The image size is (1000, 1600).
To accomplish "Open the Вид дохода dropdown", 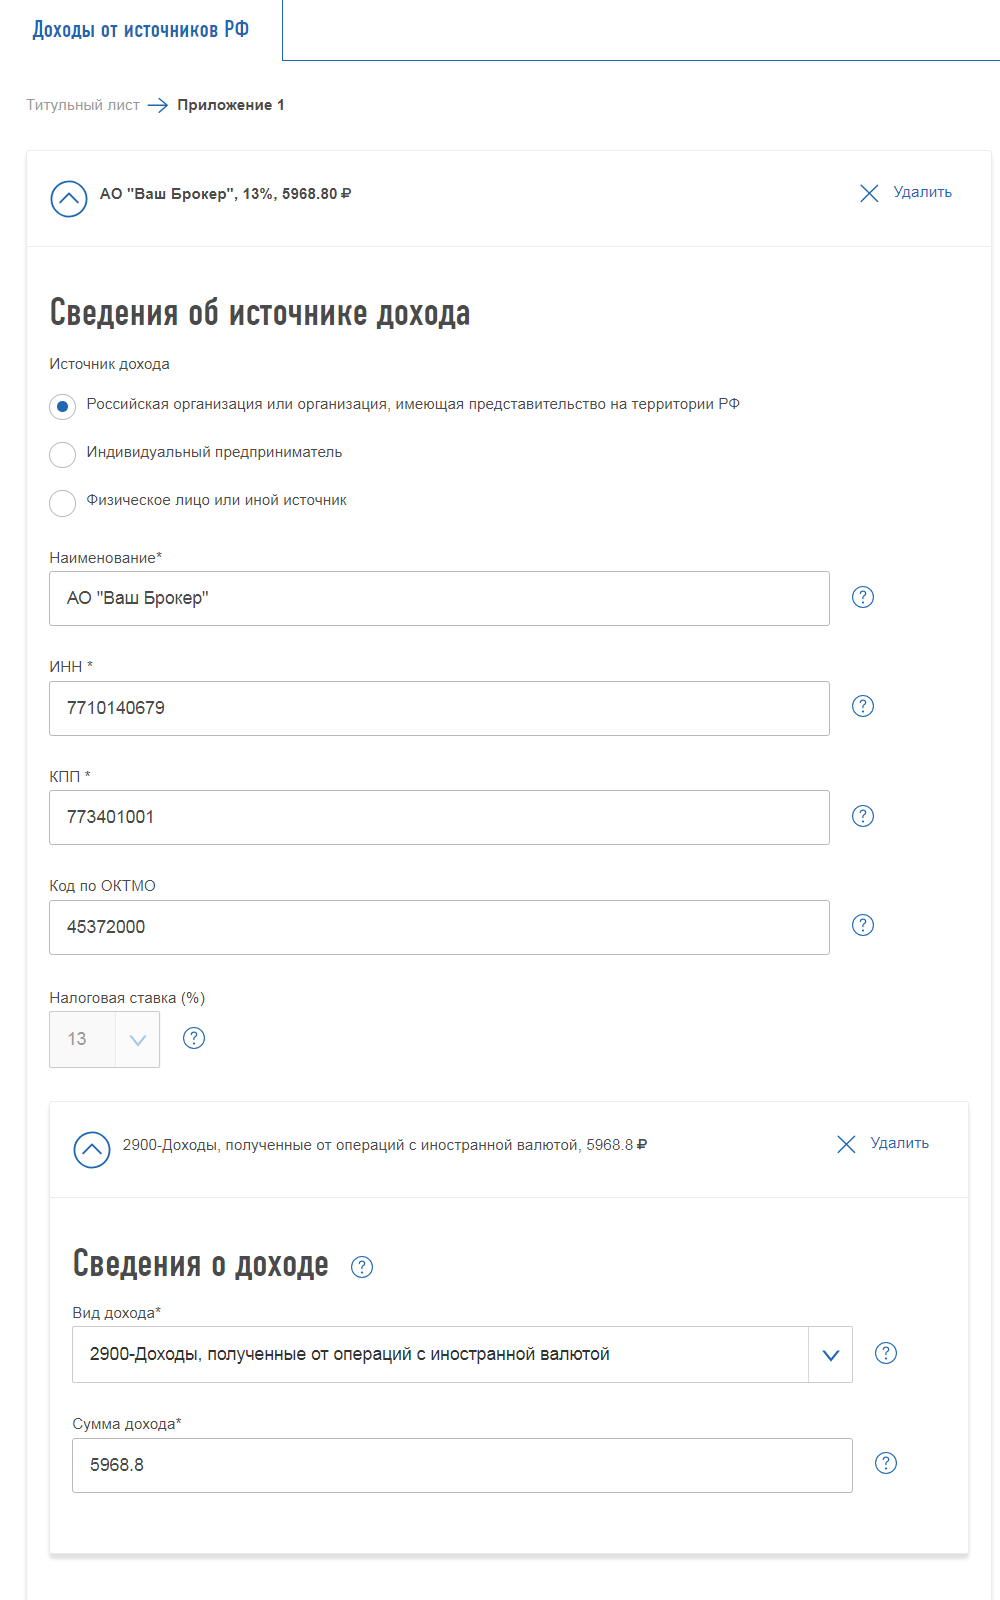I will pos(830,1355).
